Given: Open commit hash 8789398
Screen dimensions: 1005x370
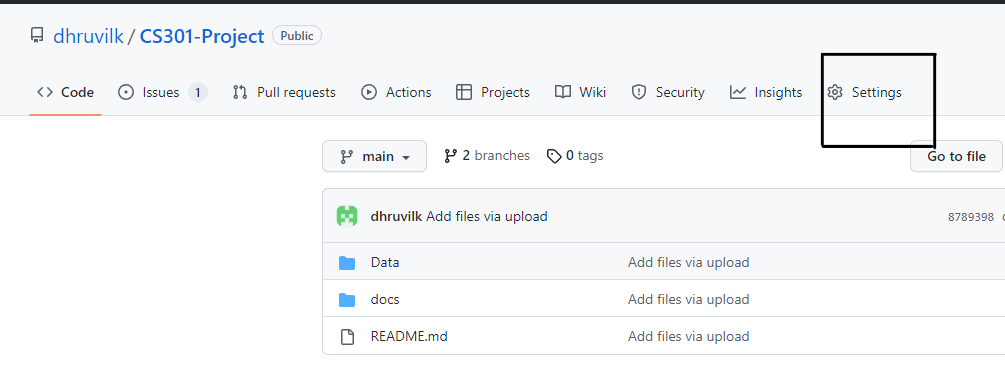Looking at the screenshot, I should (x=970, y=217).
